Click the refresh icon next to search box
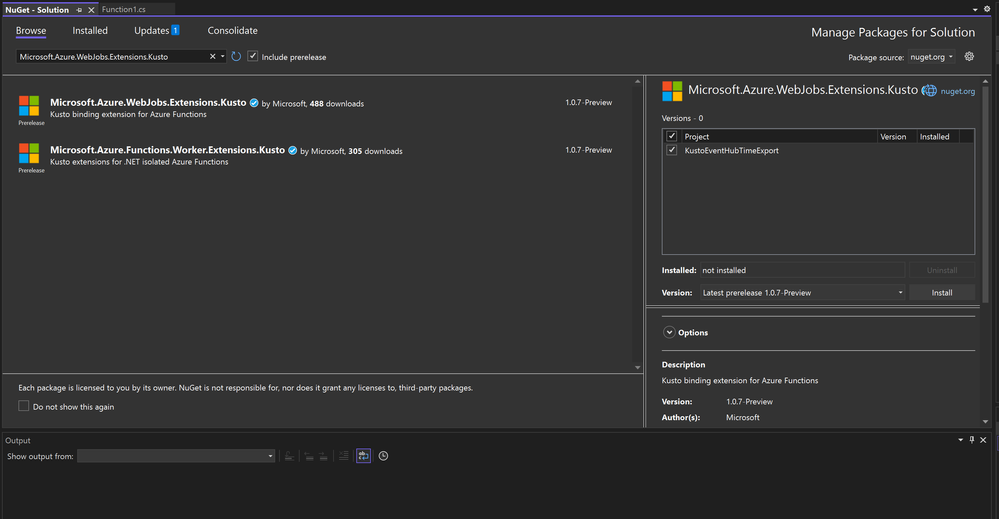 236,57
